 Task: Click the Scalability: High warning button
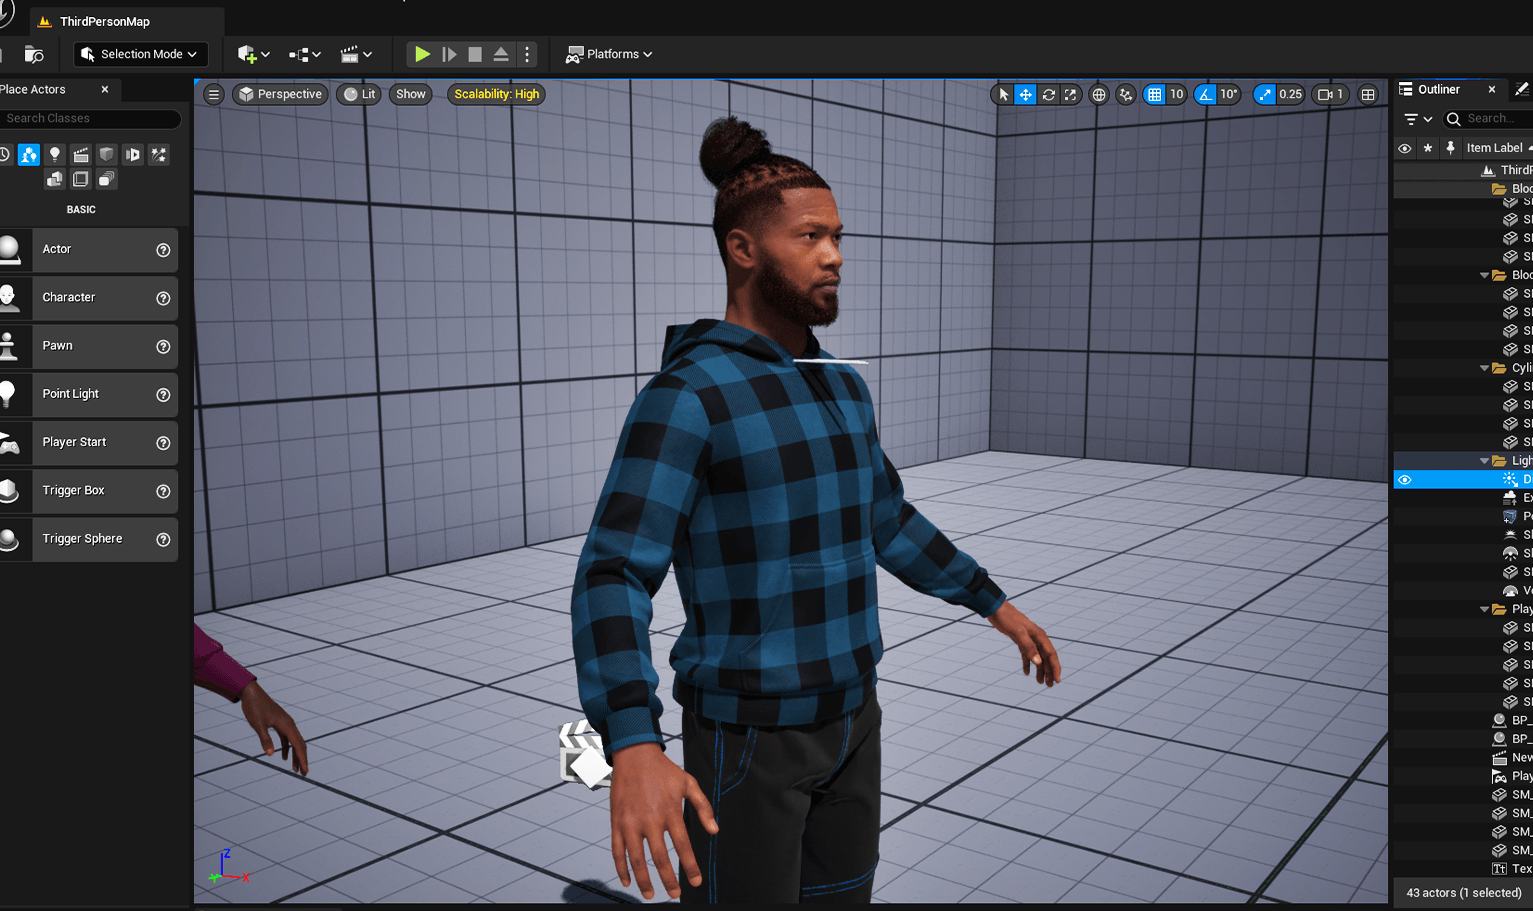496,94
